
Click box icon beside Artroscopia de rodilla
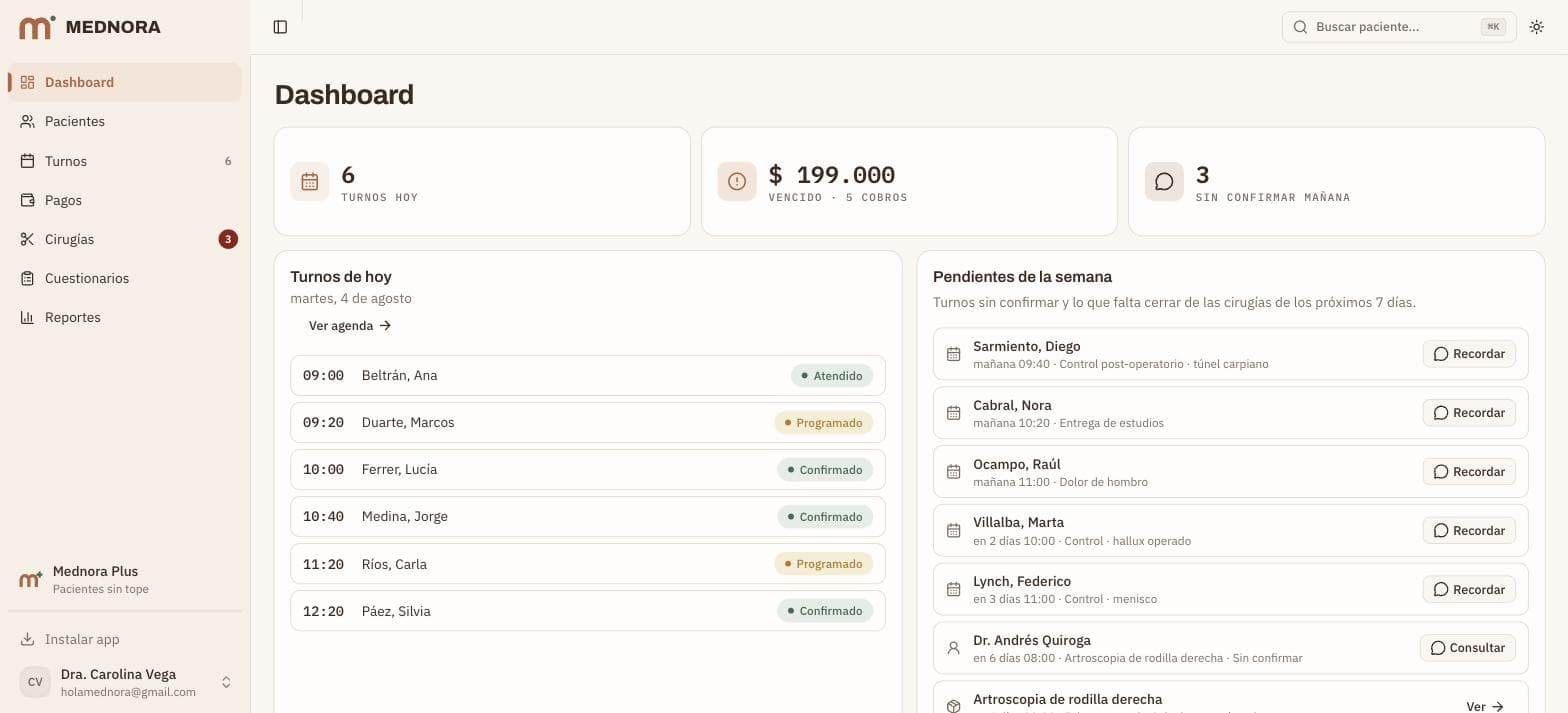click(x=953, y=706)
